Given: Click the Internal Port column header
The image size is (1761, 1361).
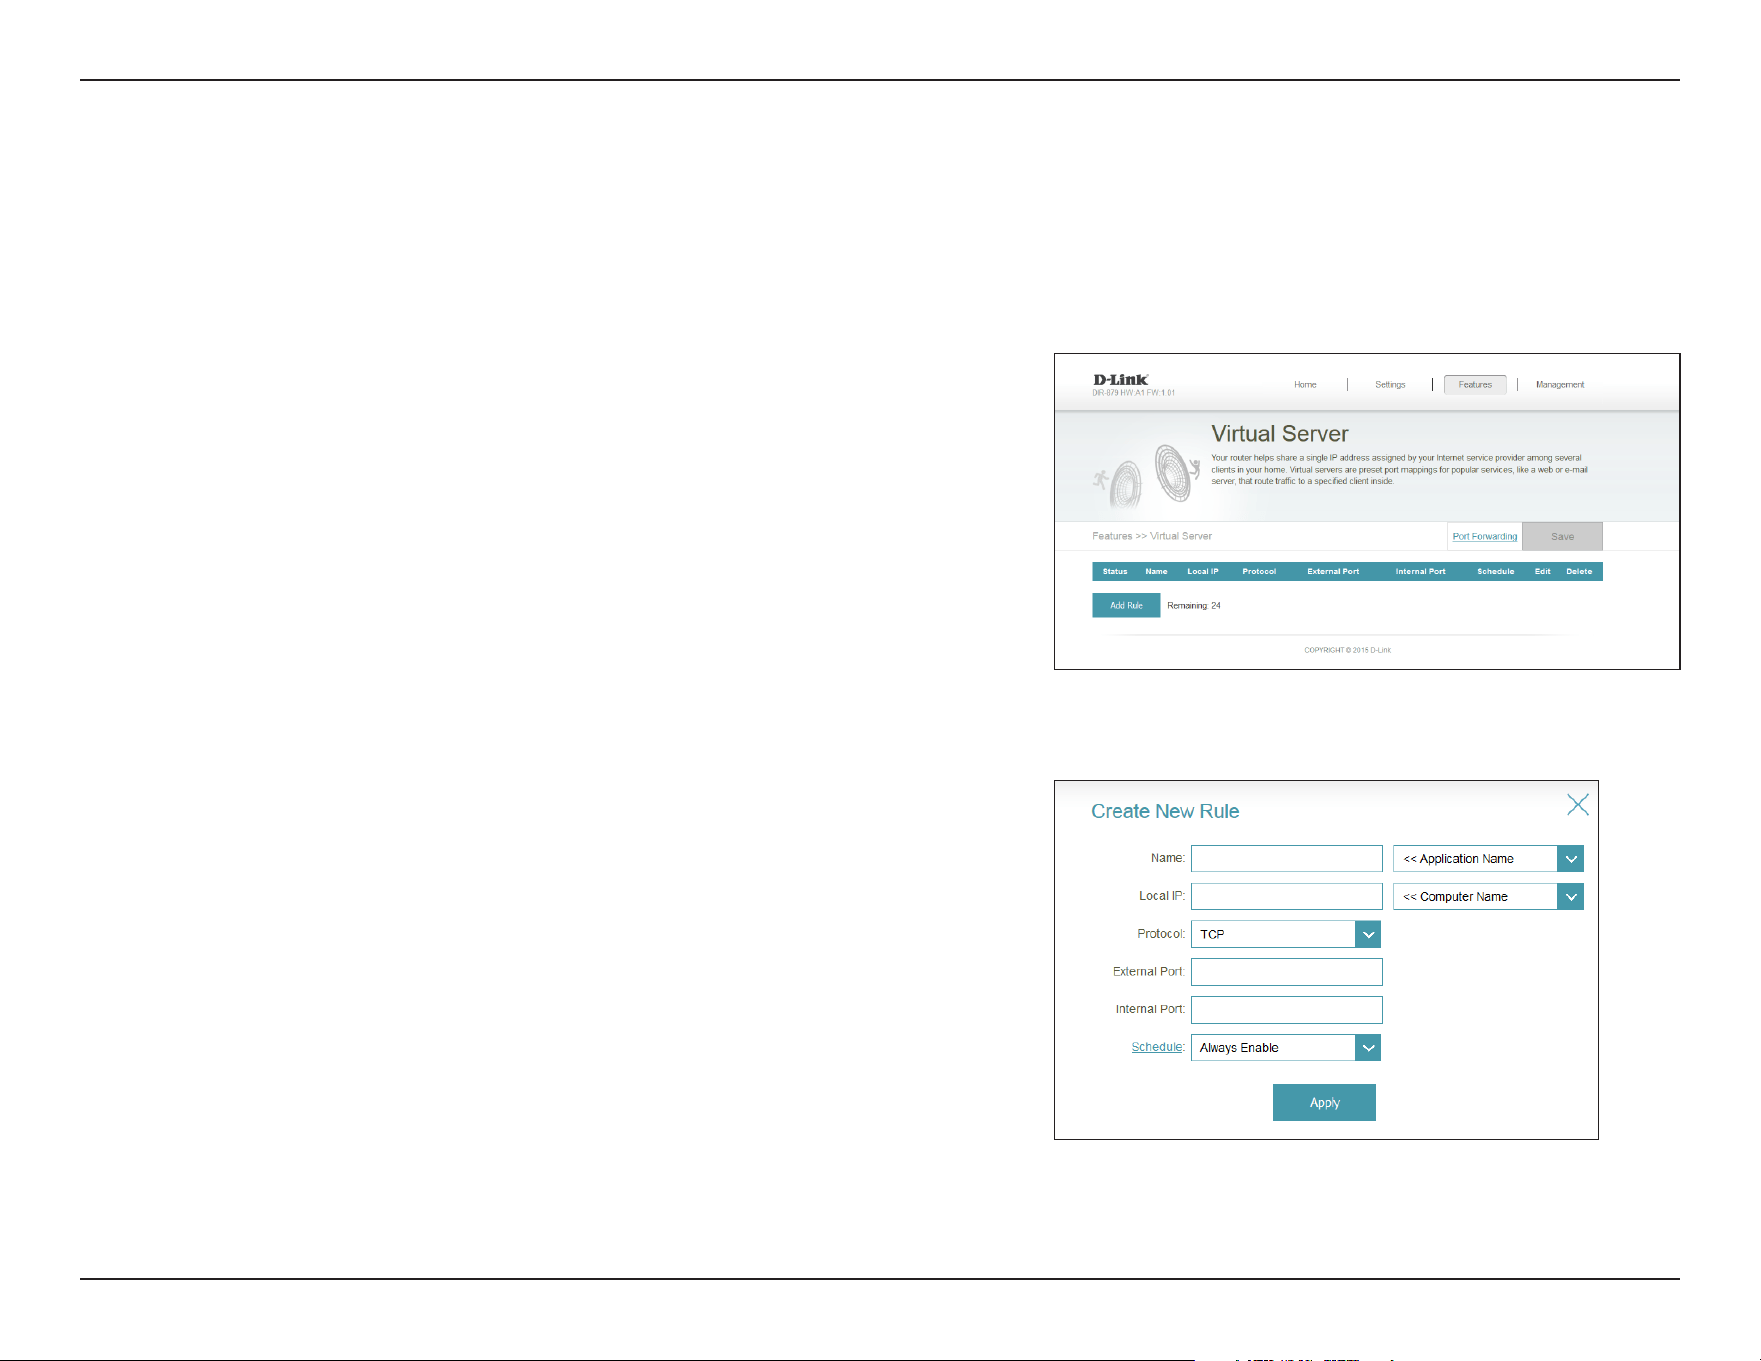Looking at the screenshot, I should click(1420, 572).
